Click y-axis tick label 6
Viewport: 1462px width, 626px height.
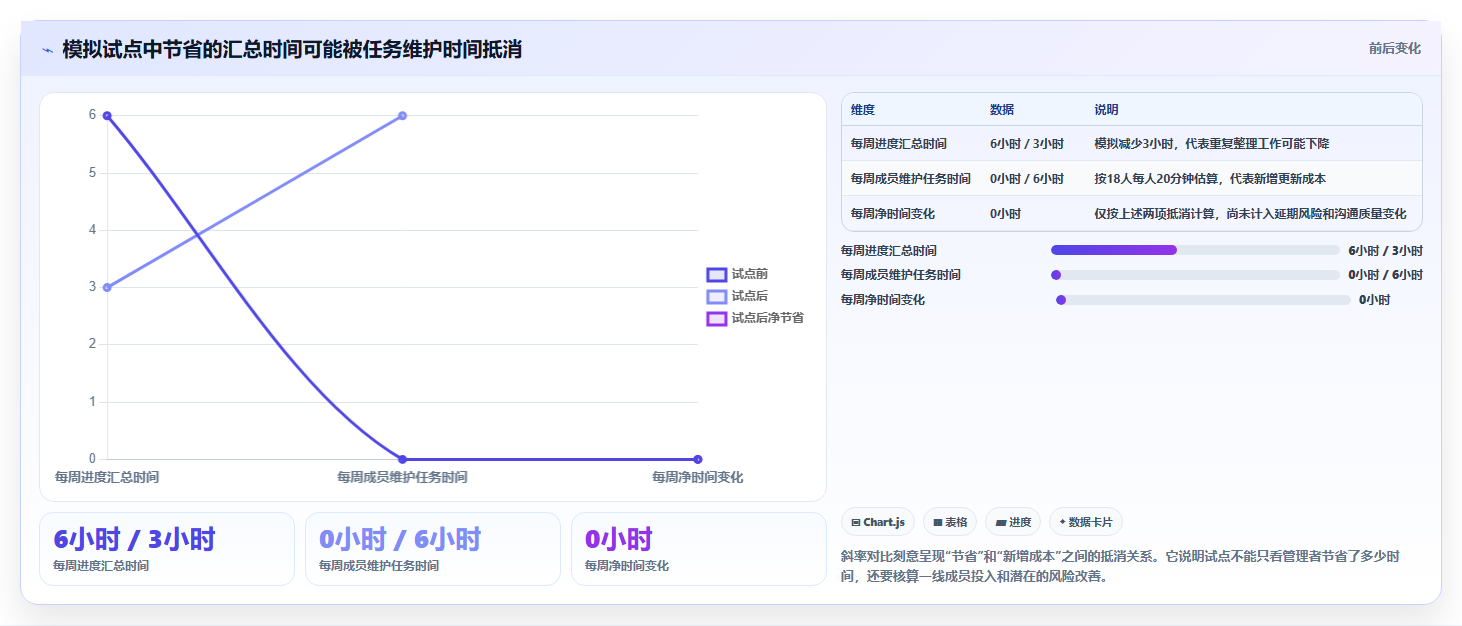pos(92,116)
